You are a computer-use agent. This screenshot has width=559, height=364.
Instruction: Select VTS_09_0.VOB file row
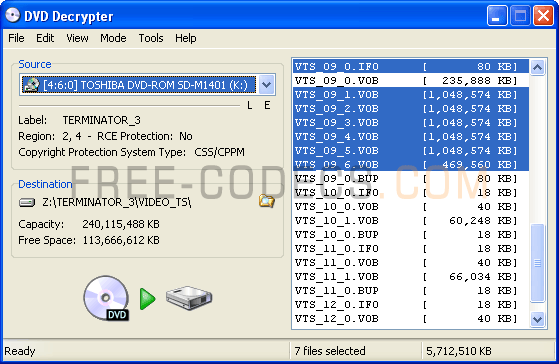click(411, 81)
